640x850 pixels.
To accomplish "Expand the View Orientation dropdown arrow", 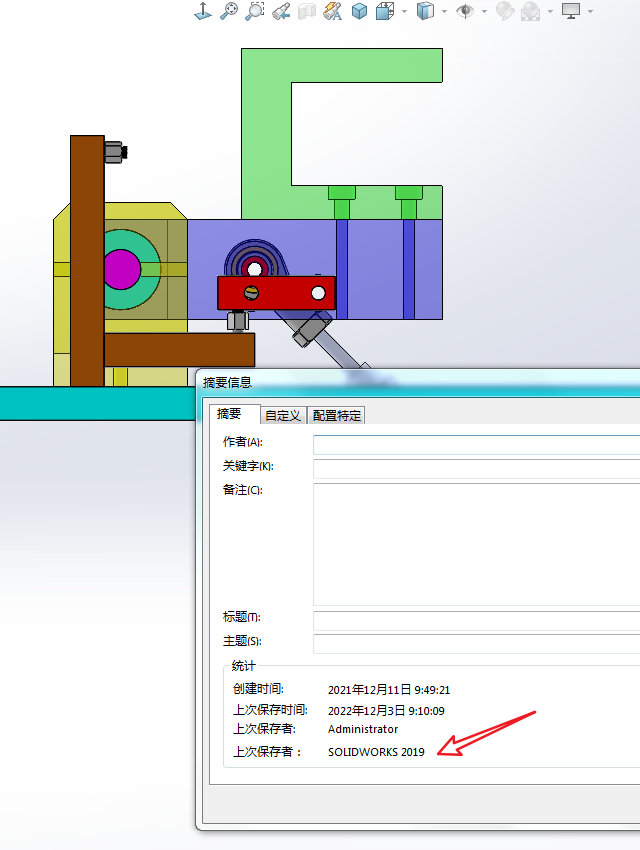I will 404,11.
